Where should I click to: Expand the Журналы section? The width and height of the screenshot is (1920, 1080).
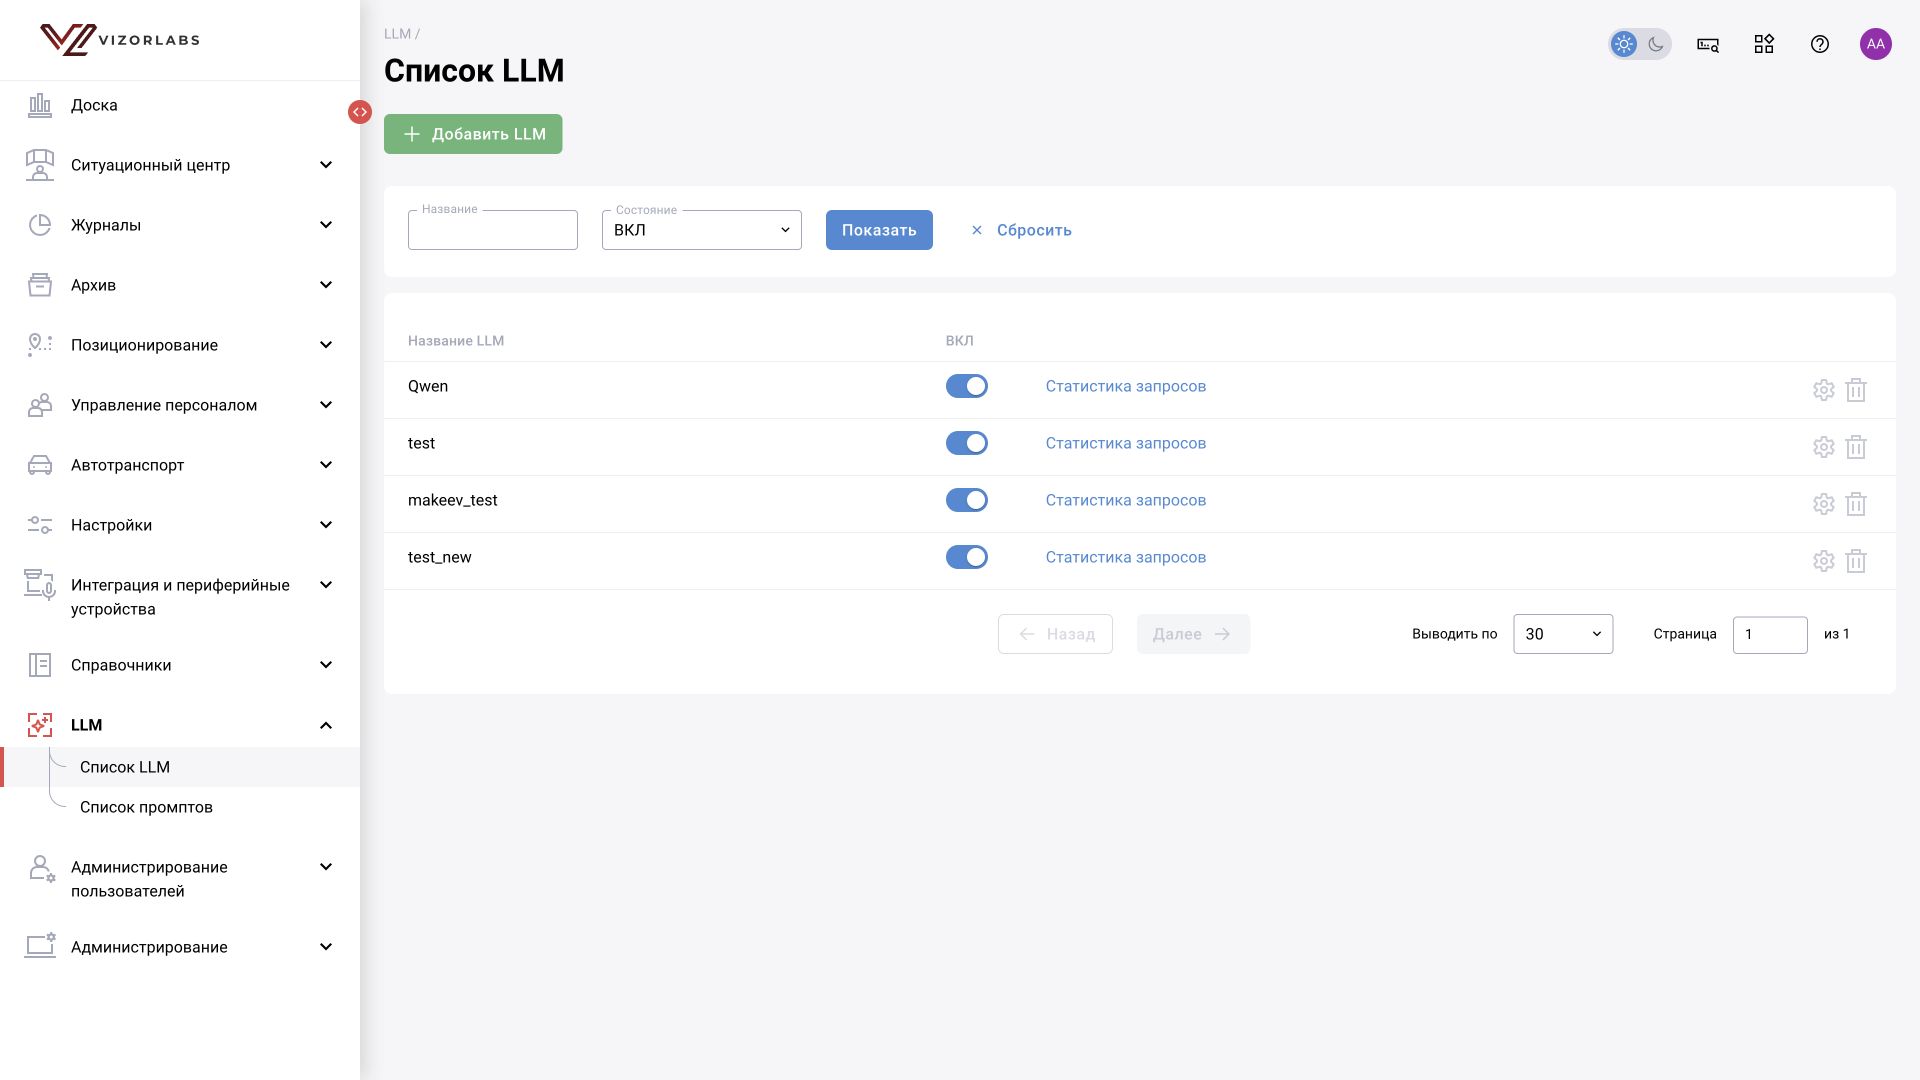(x=180, y=225)
